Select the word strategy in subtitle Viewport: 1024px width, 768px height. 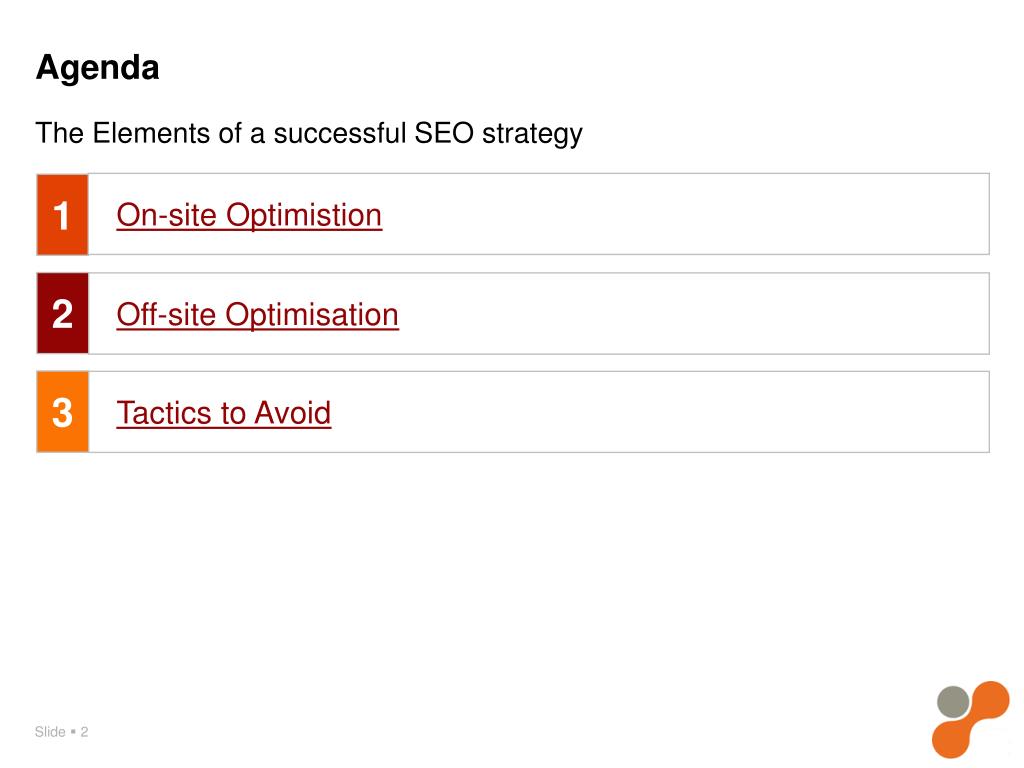532,135
